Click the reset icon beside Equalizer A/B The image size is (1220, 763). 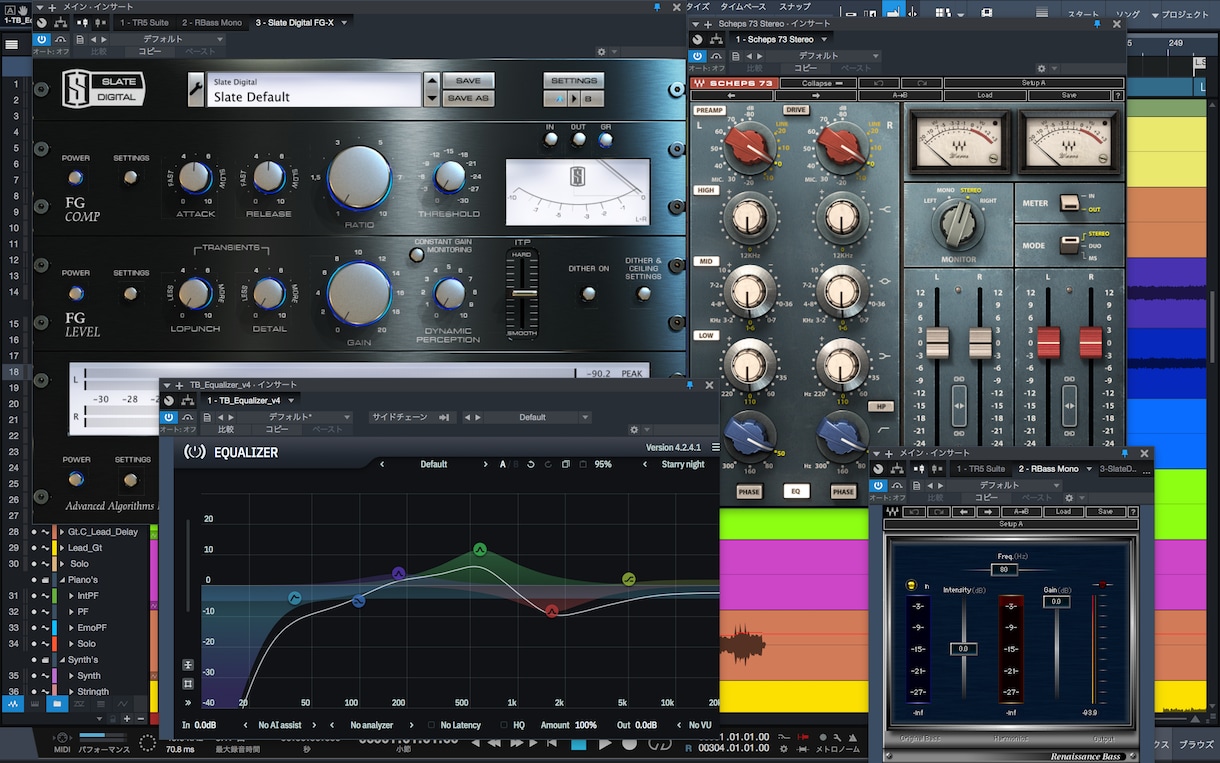(x=530, y=464)
